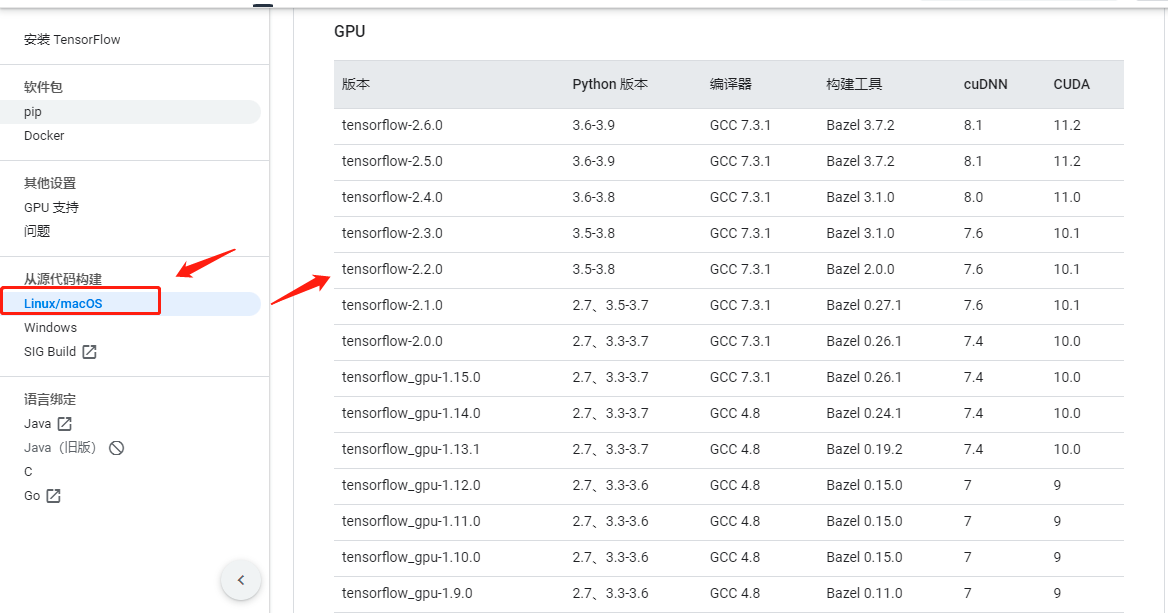Screen dimensions: 1168x613
Task: Click external-link icon beside SIG Build
Action: (x=89, y=352)
